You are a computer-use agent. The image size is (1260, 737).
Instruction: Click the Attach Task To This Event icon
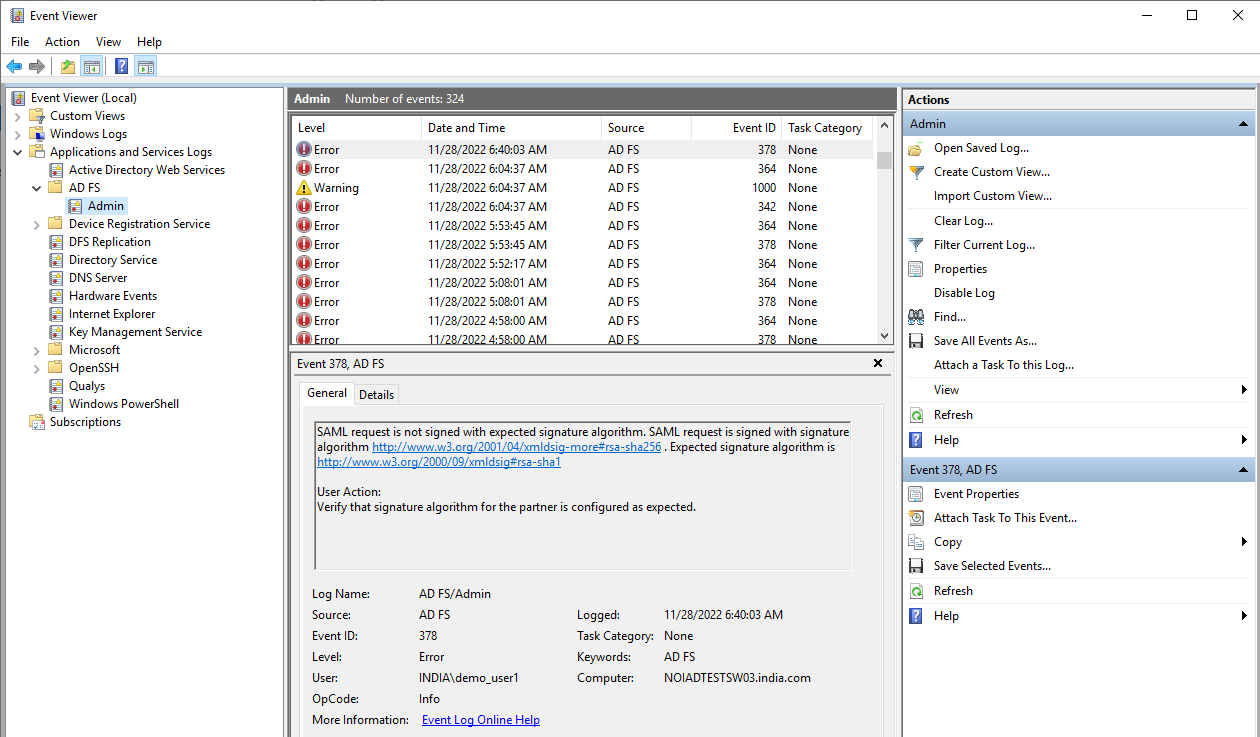pyautogui.click(x=916, y=518)
